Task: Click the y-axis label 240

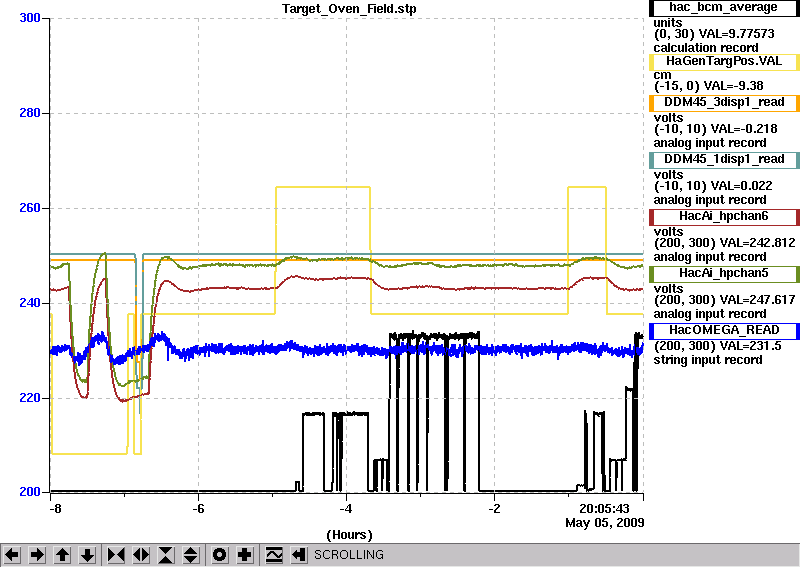Action: pyautogui.click(x=30, y=303)
